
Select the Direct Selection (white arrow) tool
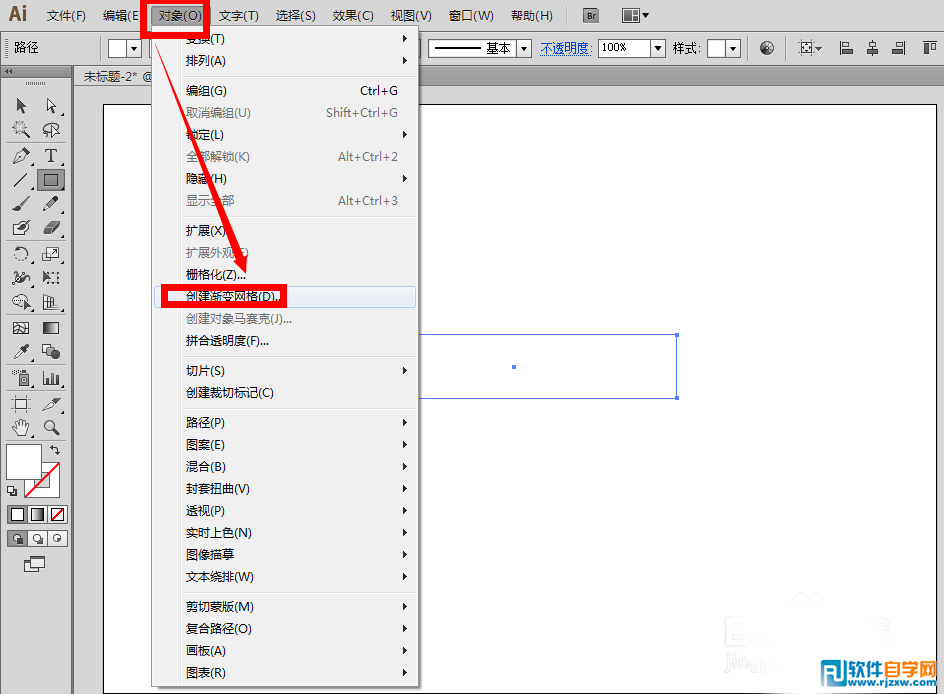pos(51,106)
